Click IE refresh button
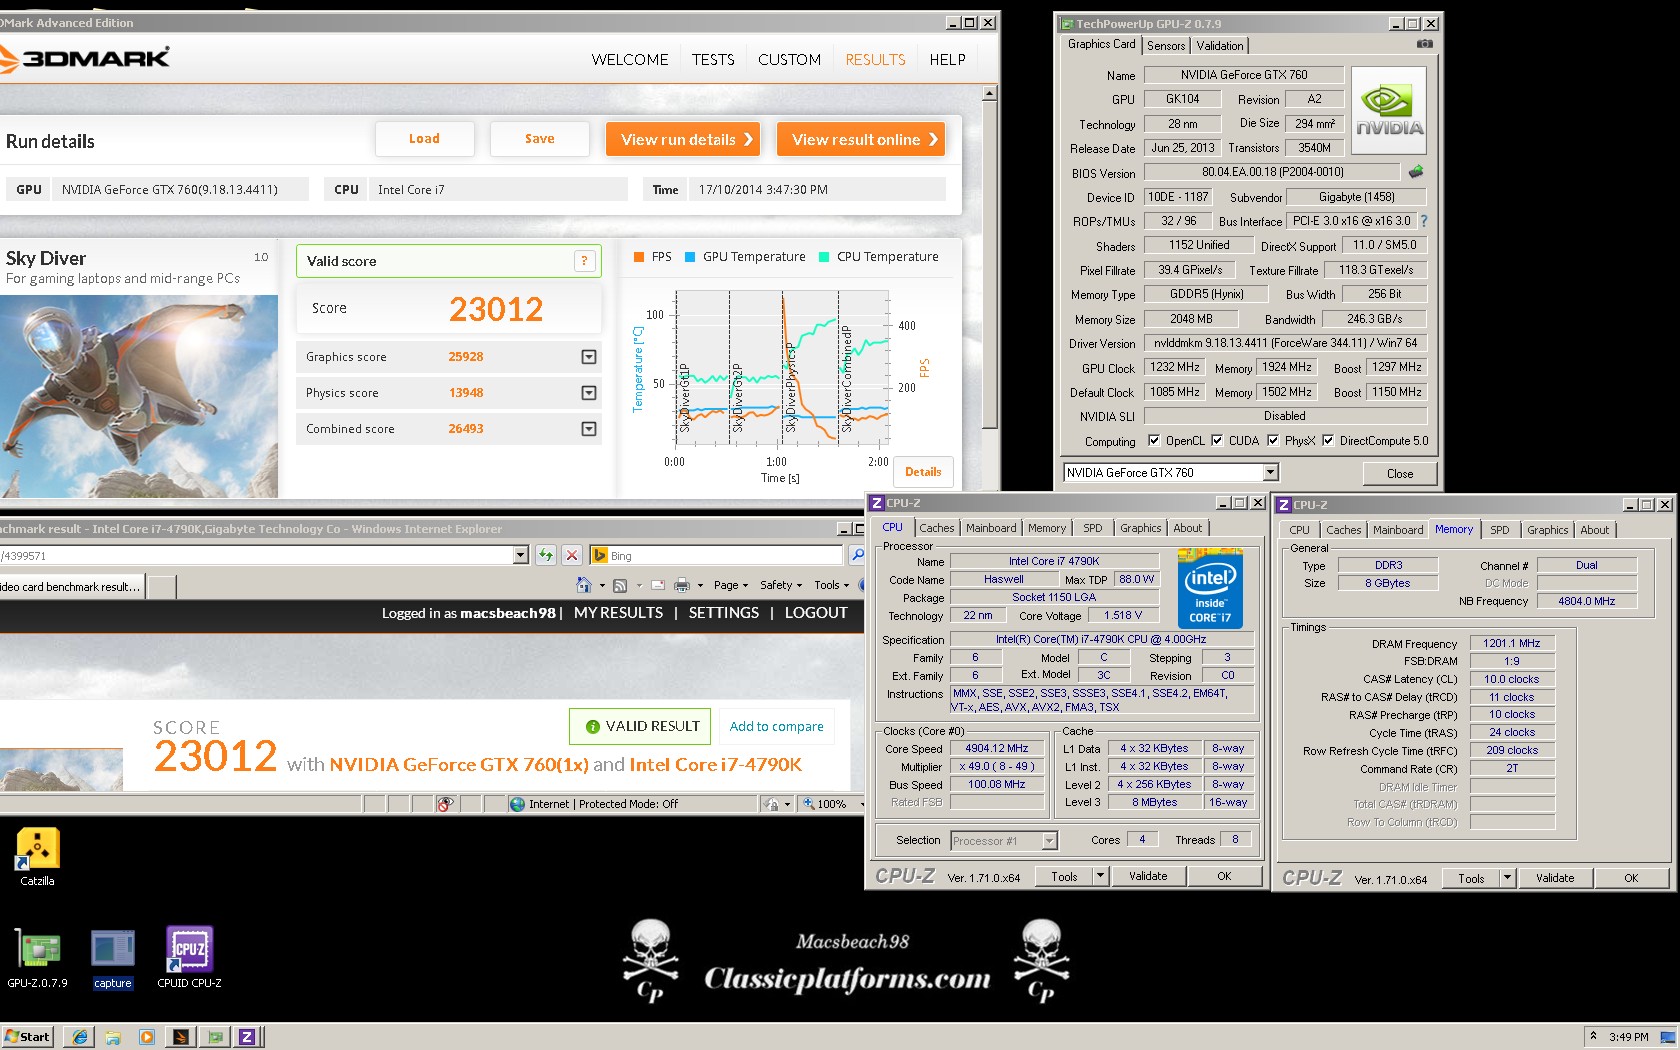This screenshot has height=1050, width=1680. coord(546,555)
